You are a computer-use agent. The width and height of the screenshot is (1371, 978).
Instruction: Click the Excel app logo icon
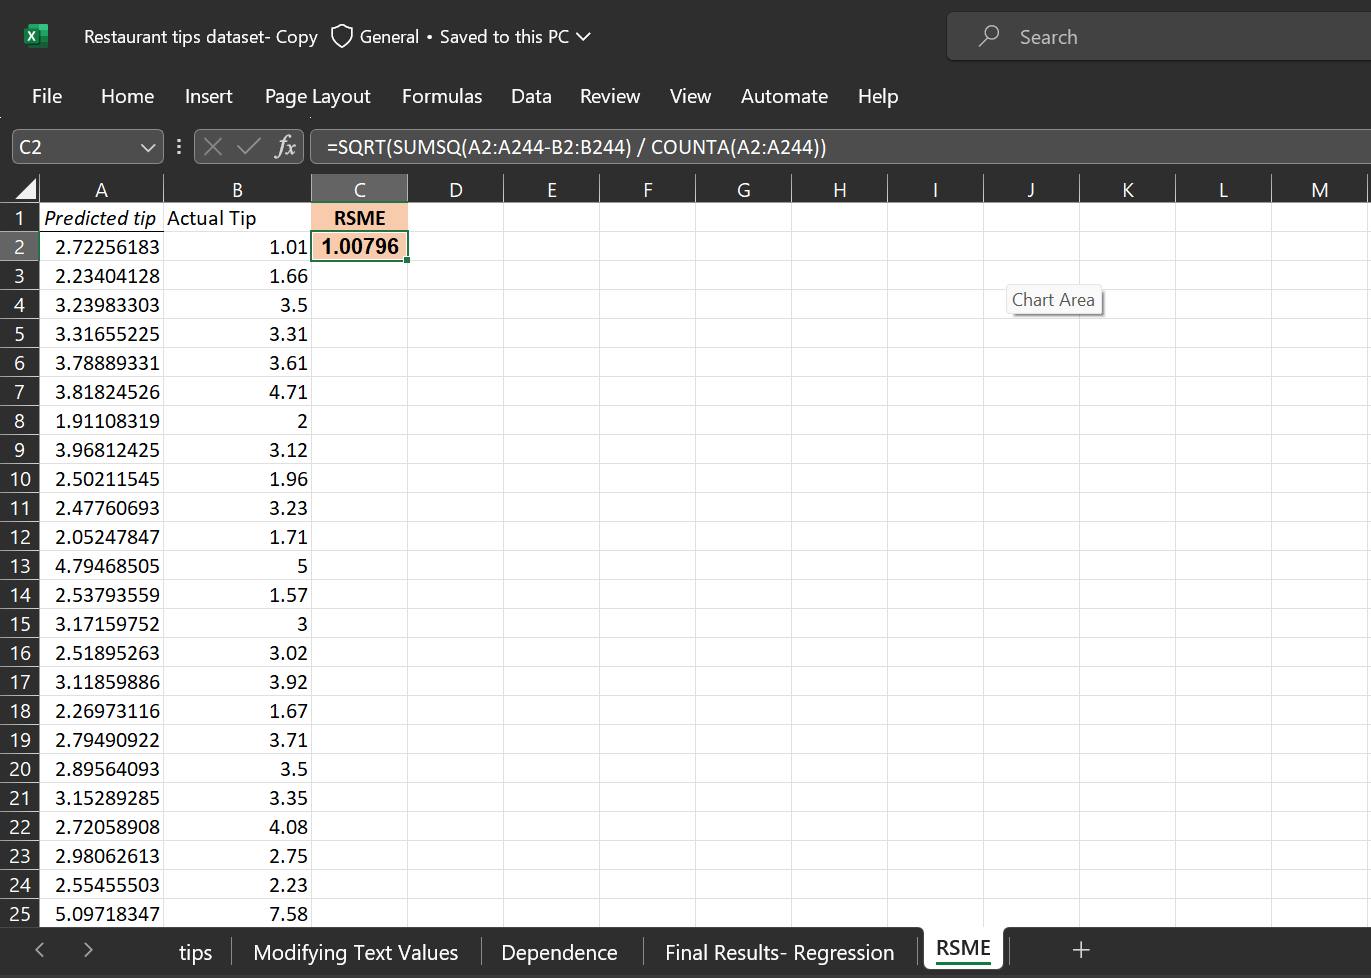pos(35,37)
